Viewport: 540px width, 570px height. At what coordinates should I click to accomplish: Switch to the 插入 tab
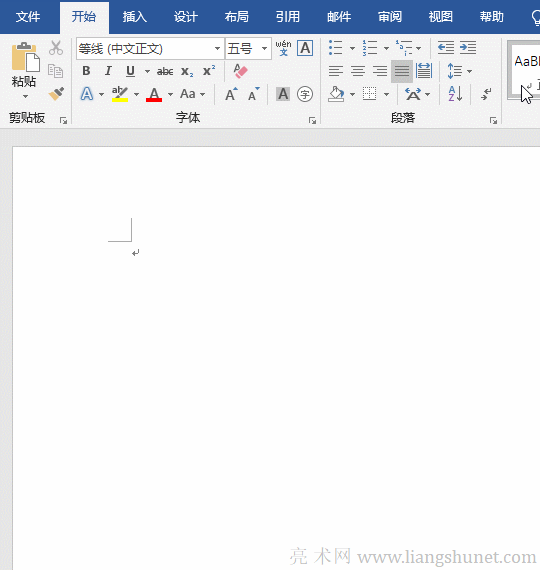click(135, 17)
